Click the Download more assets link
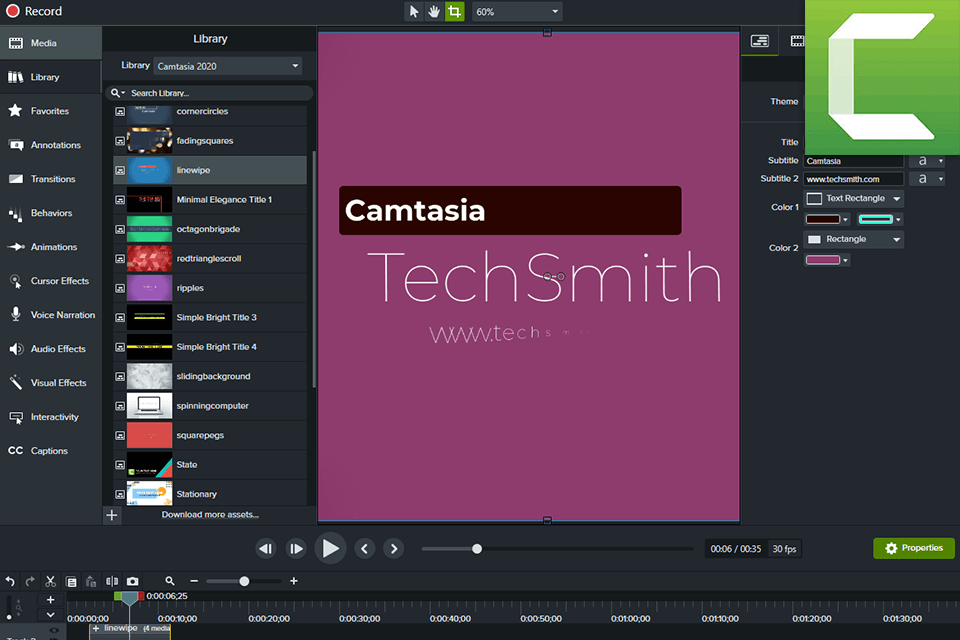This screenshot has height=640, width=960. click(210, 512)
